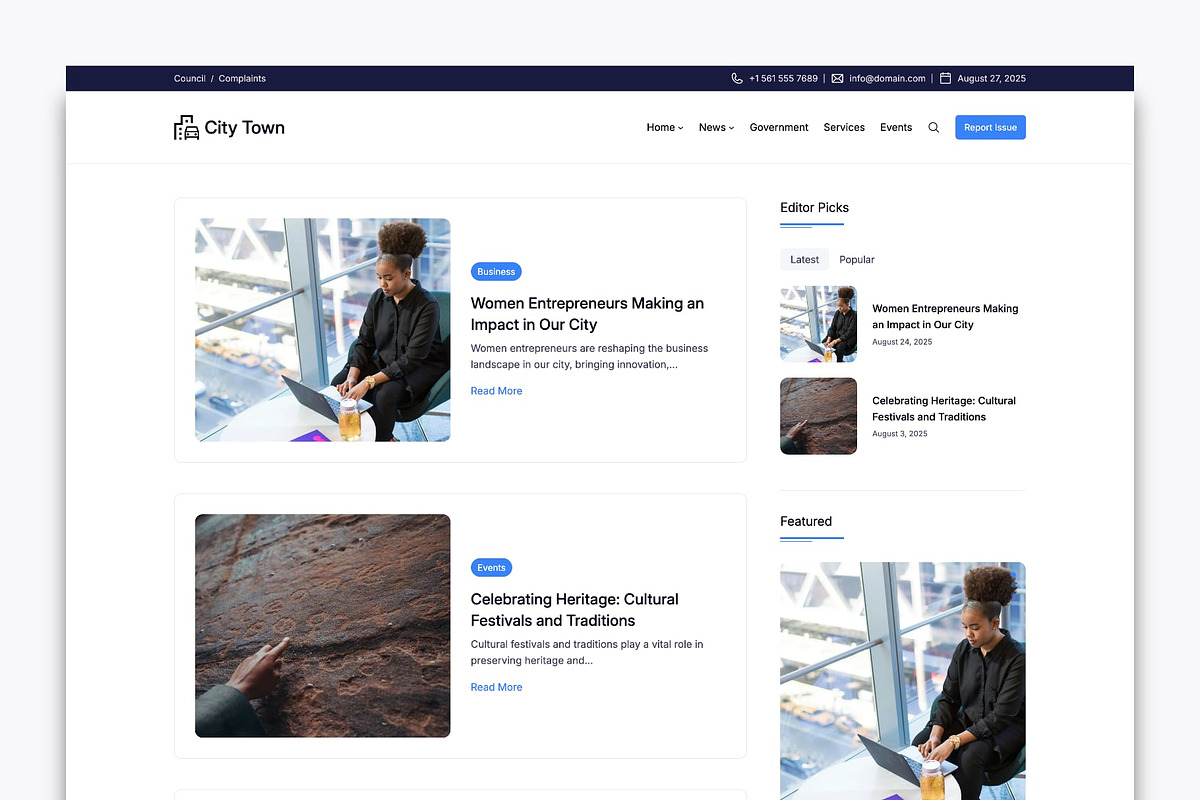Click the Report Issue button
Screen dimensions: 1200x800
[990, 128]
